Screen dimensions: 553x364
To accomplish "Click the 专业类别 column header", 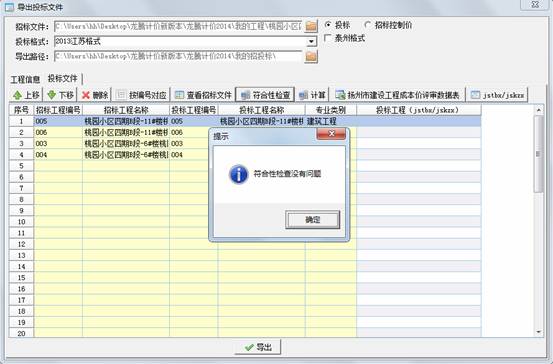I will (331, 110).
